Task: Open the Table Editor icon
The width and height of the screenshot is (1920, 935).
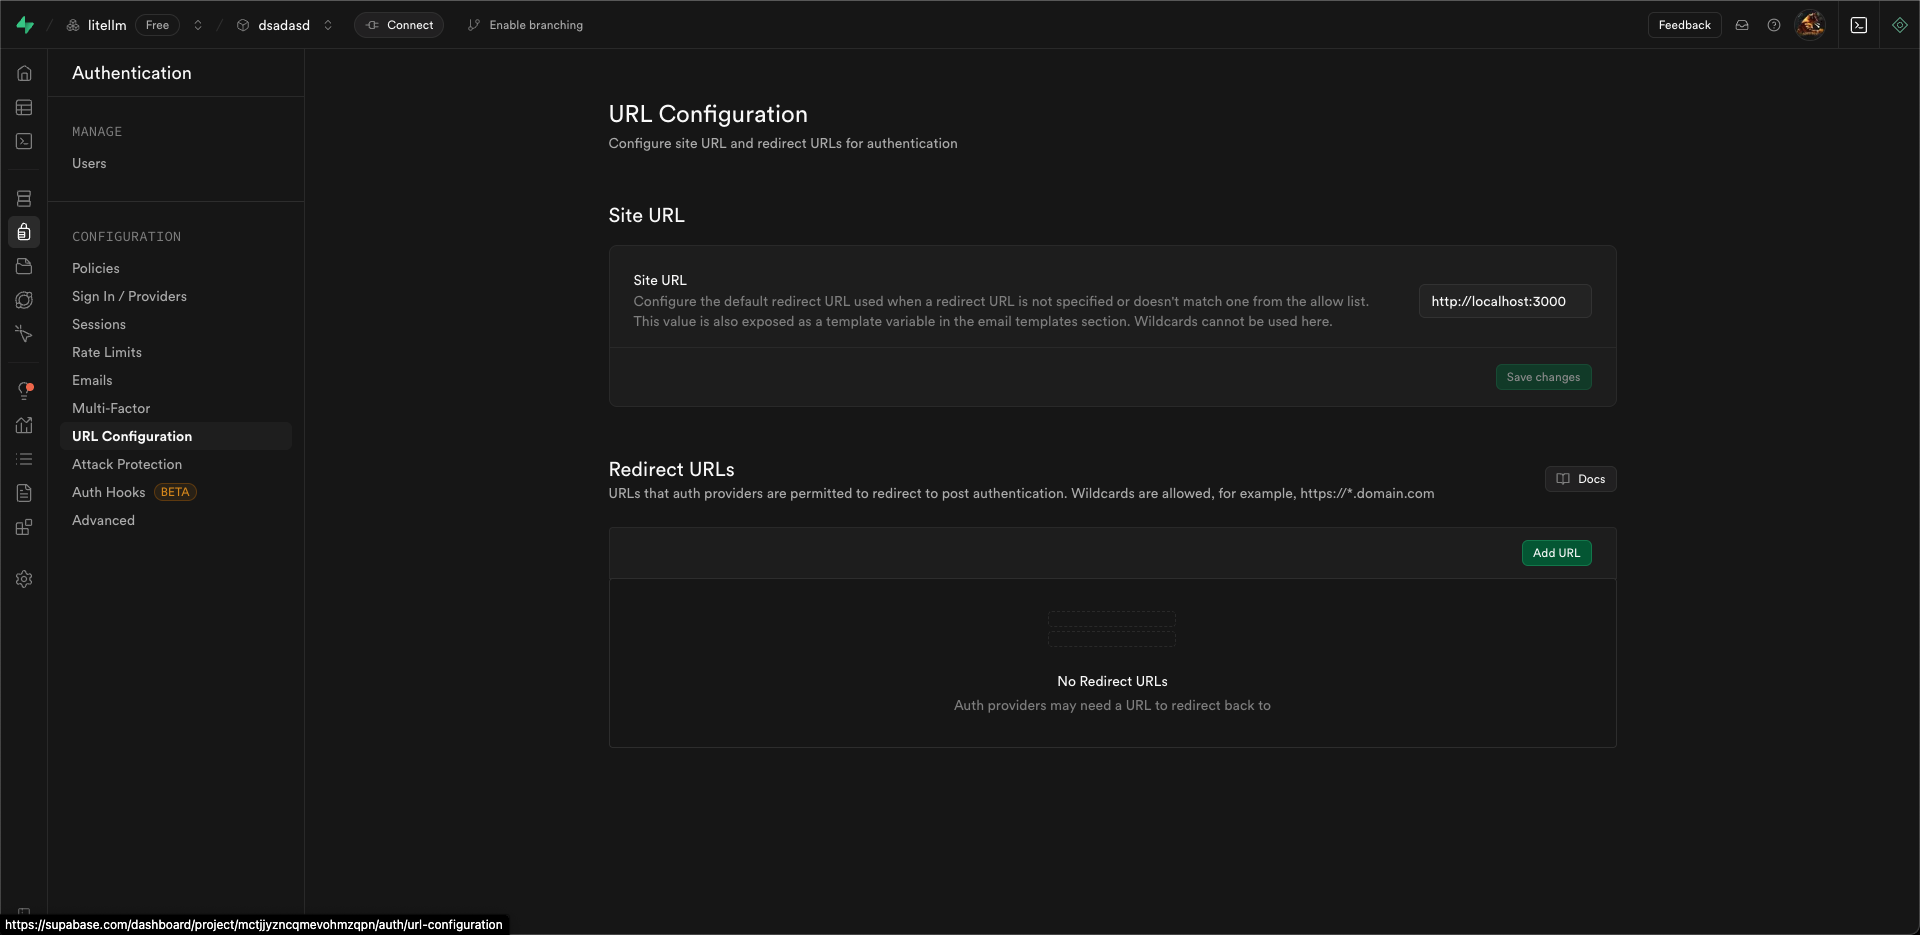Action: (24, 107)
